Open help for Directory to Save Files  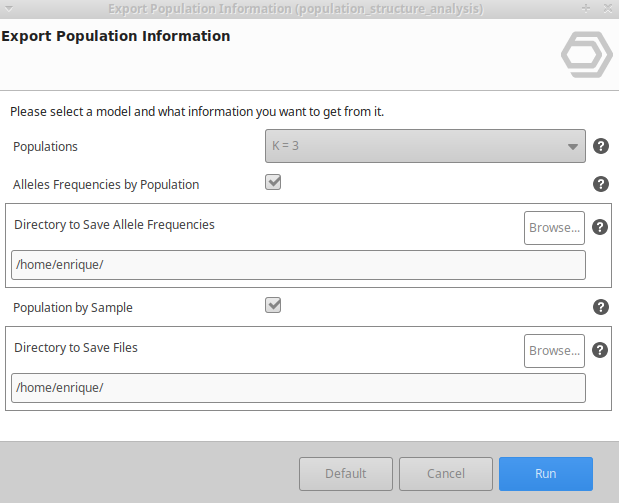pos(600,350)
